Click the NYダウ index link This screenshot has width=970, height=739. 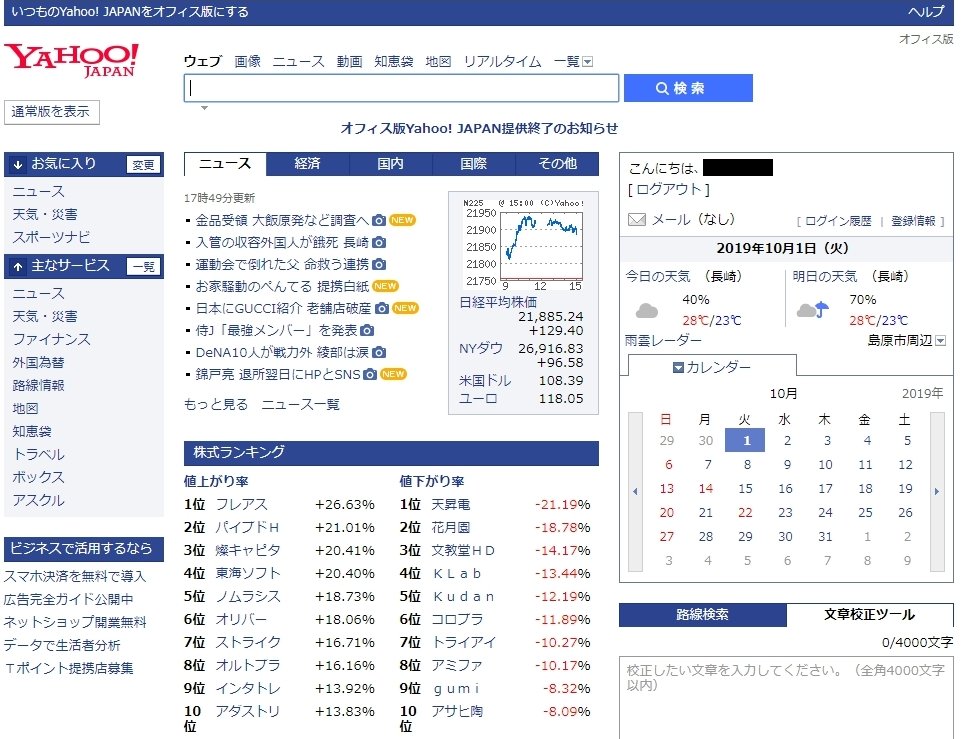point(481,348)
